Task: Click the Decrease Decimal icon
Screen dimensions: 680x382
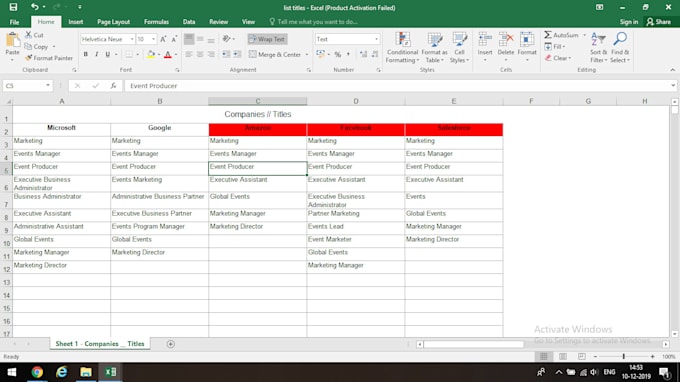Action: 375,54
